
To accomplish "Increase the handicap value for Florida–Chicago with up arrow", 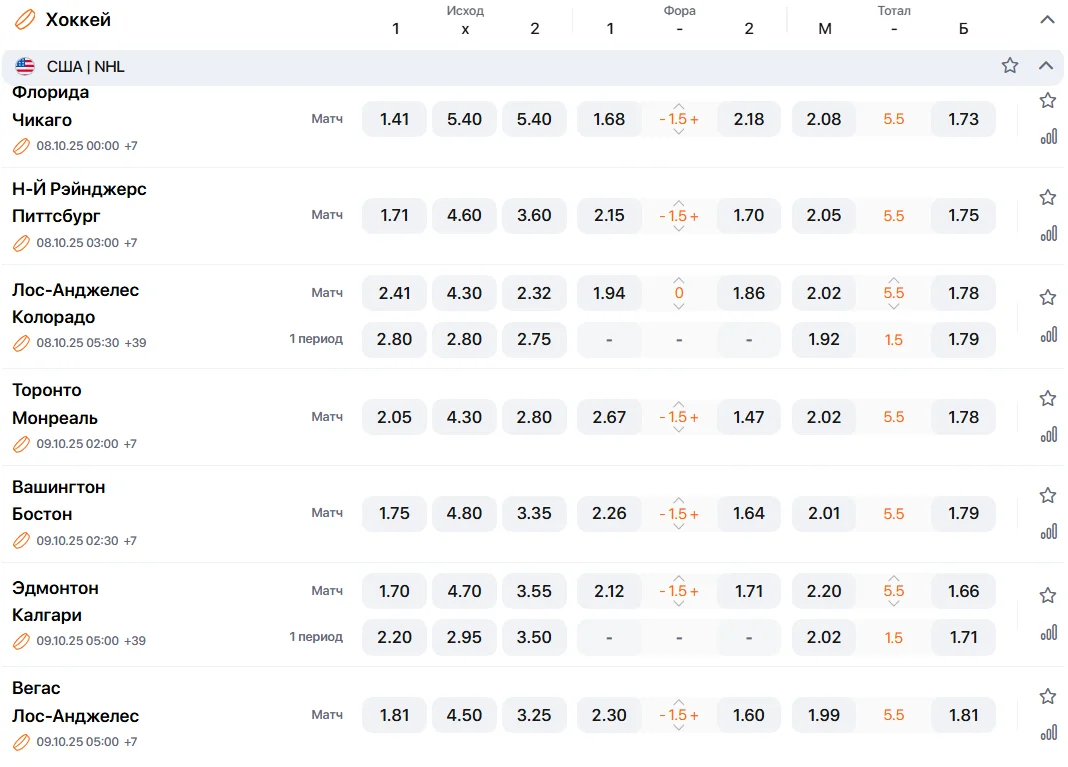I will click(679, 106).
